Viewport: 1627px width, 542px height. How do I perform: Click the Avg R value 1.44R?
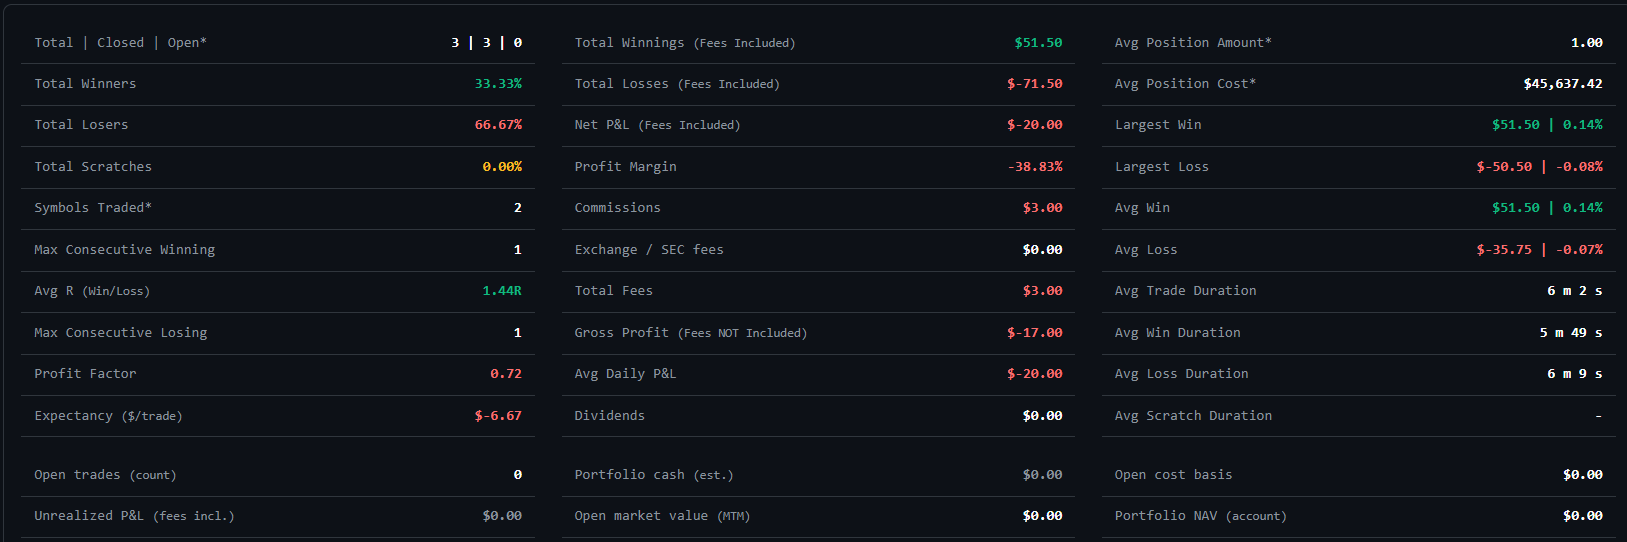coord(502,291)
